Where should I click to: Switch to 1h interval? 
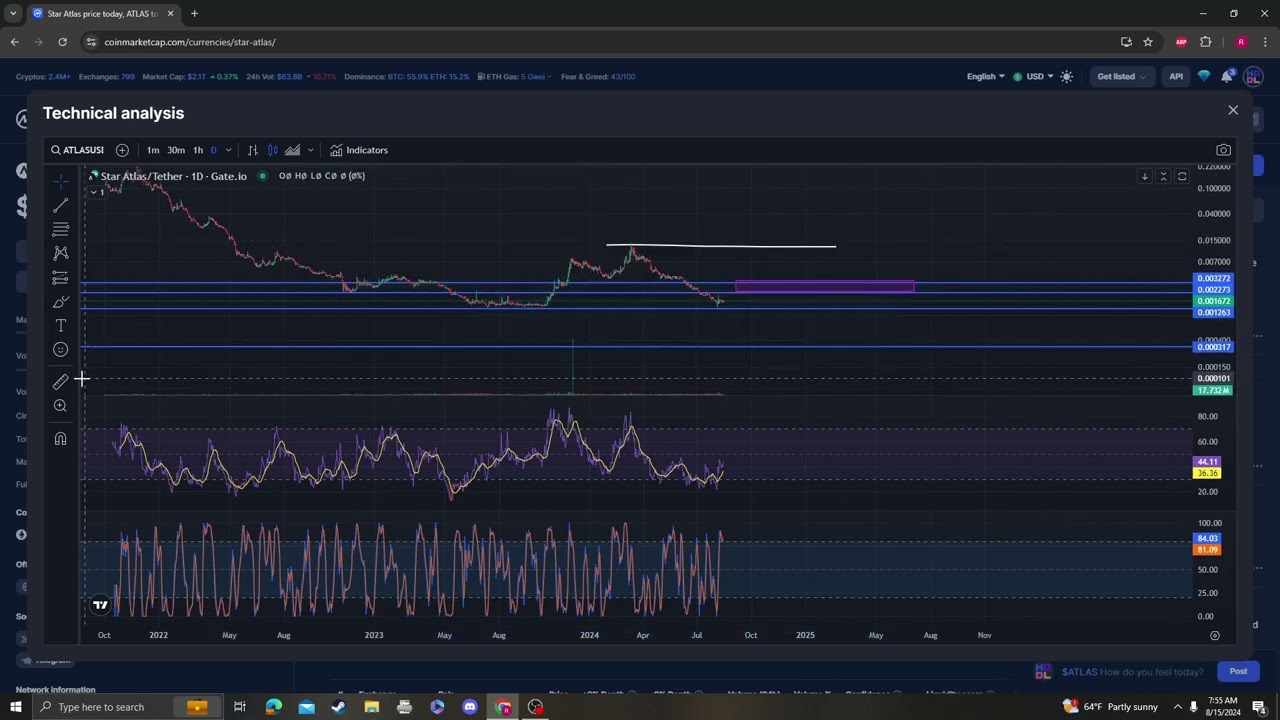(x=198, y=150)
